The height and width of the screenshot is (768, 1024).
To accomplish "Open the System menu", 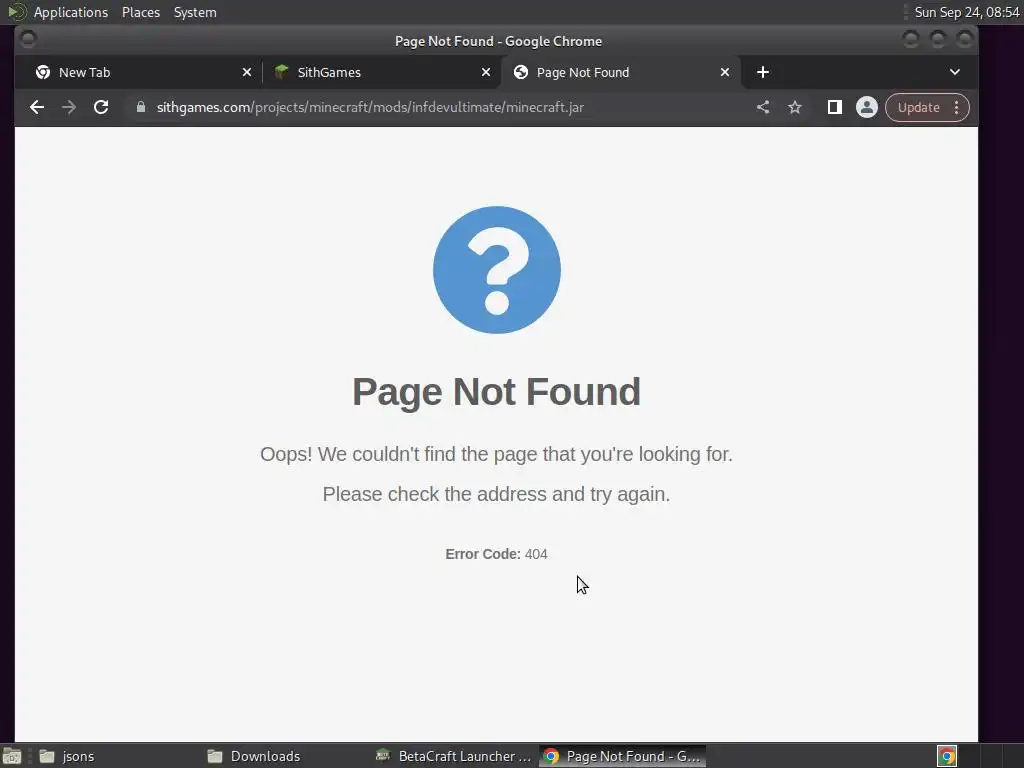I will pyautogui.click(x=195, y=12).
